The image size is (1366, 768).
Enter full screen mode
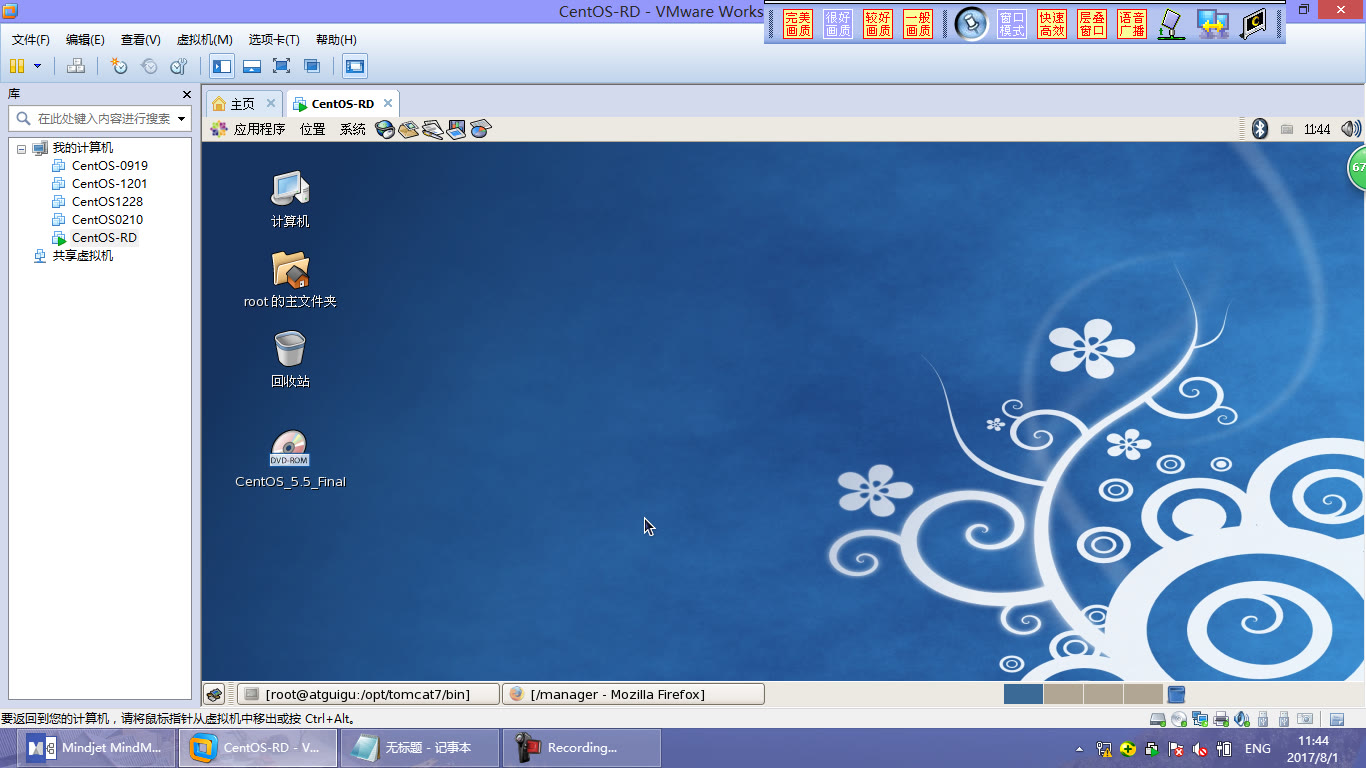coord(282,66)
